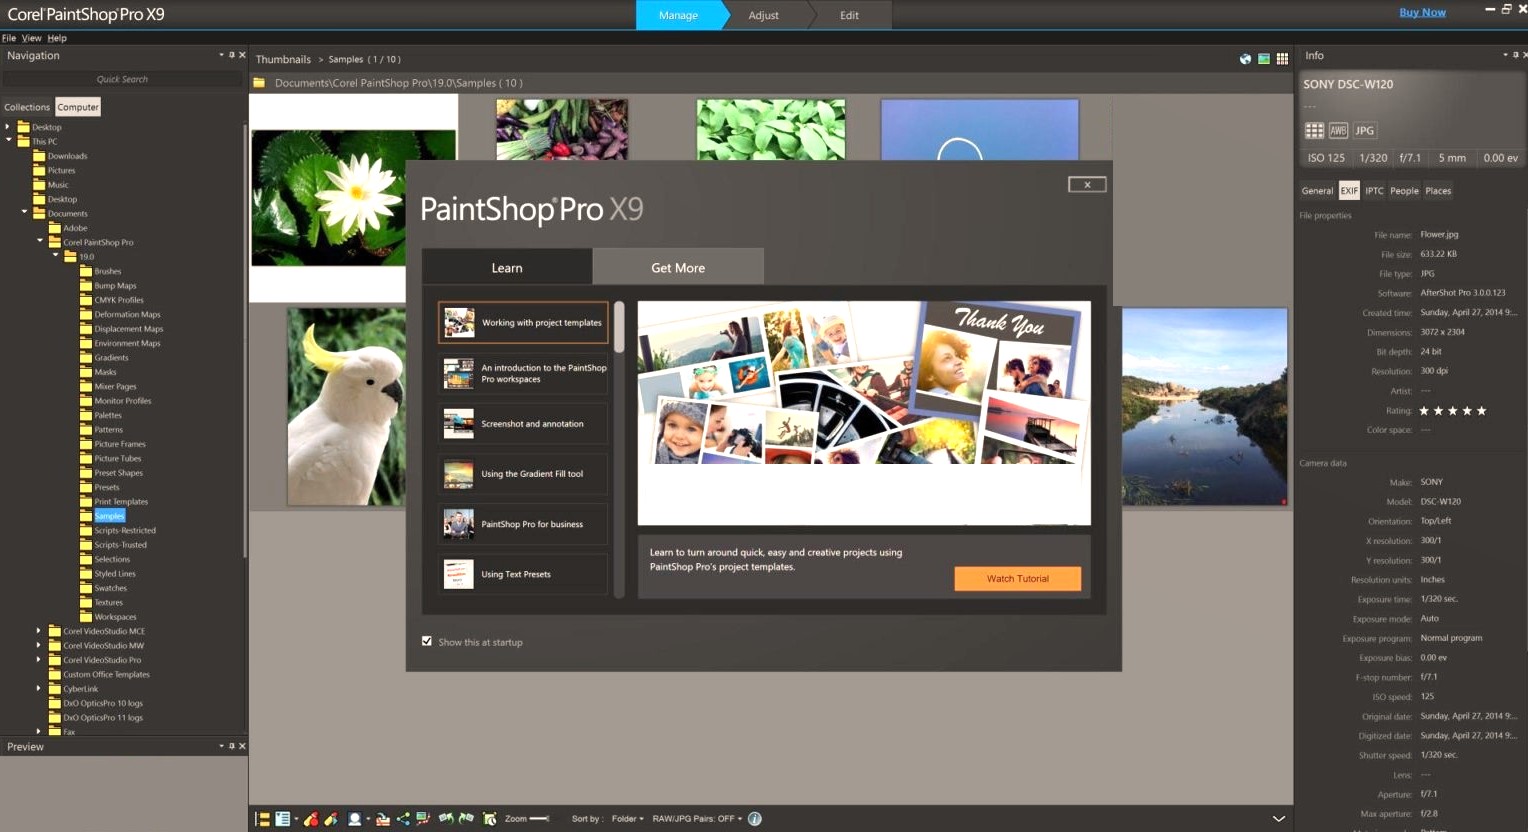Set rating to five stars
This screenshot has width=1528, height=832.
click(1482, 411)
